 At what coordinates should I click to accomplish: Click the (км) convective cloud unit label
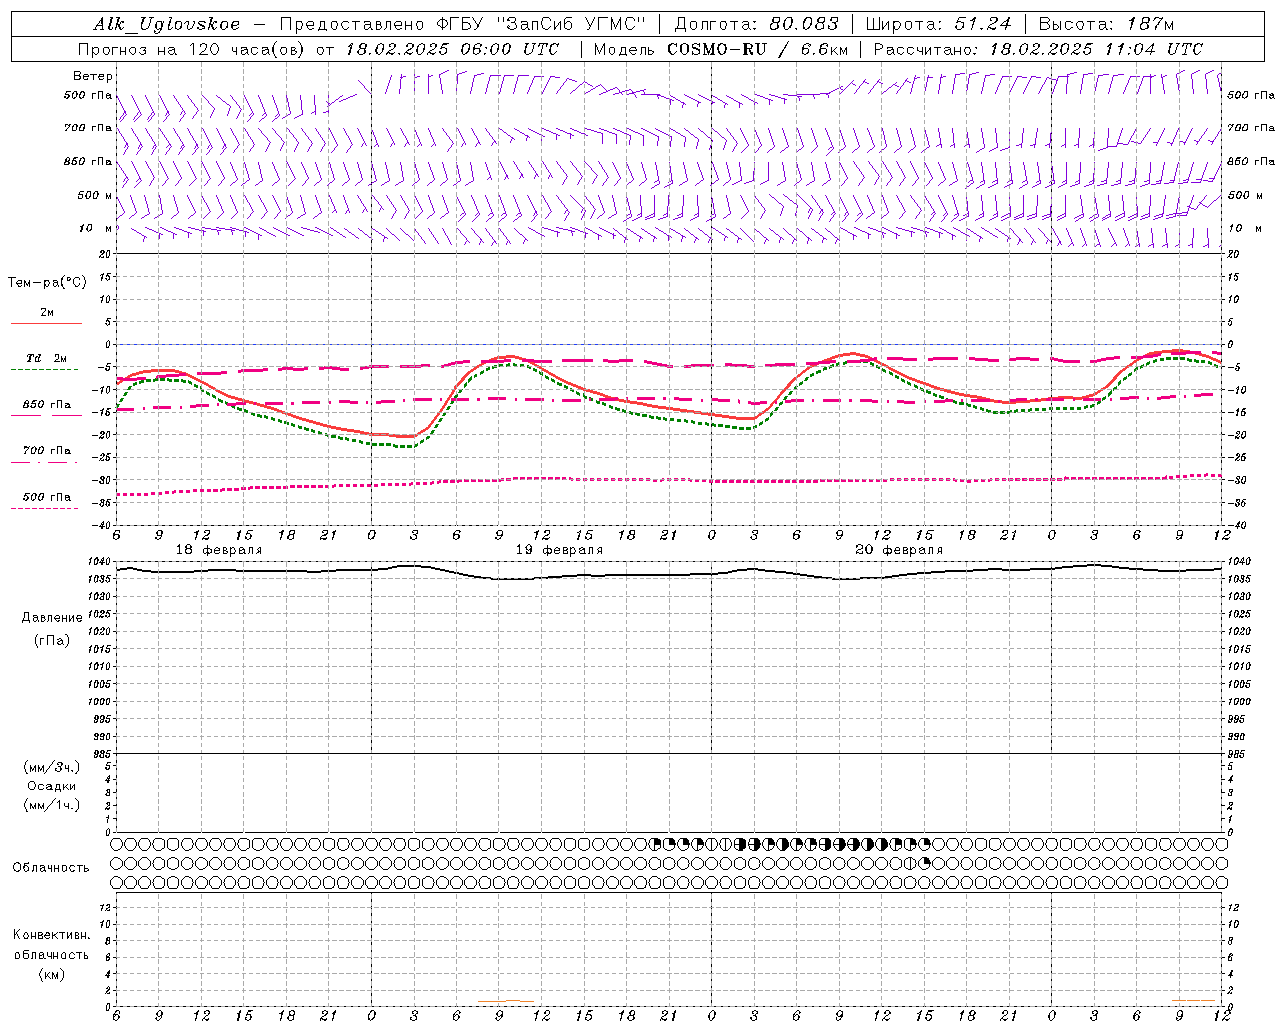[51, 974]
